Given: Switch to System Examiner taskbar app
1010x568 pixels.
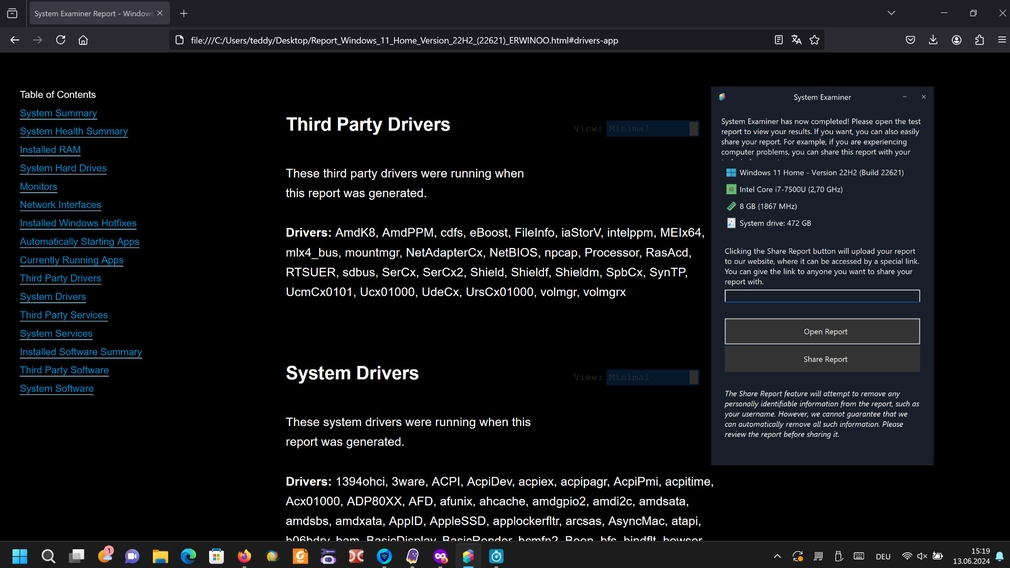Looking at the screenshot, I should (468, 556).
